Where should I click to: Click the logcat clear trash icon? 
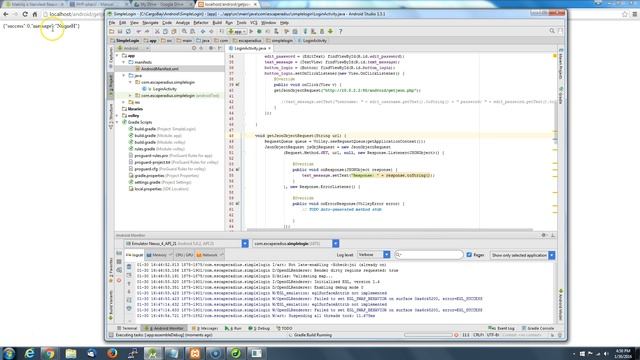click(129, 267)
